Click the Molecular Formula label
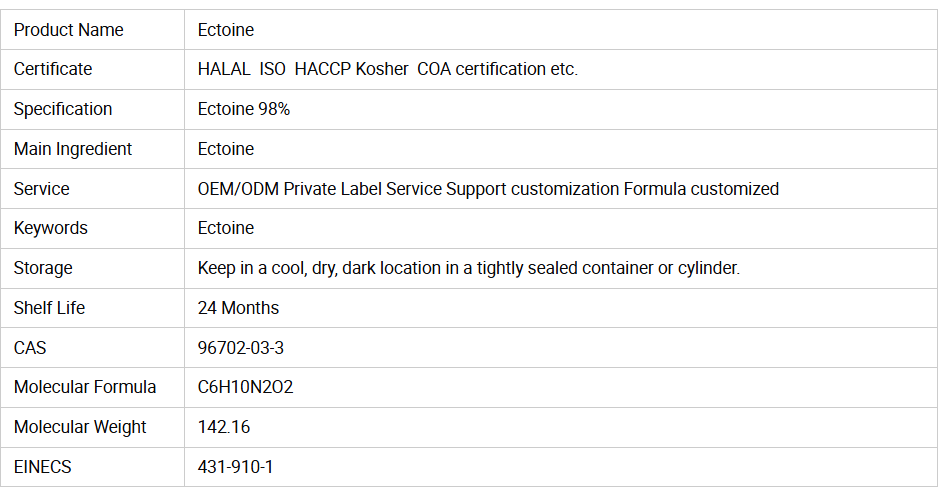The height and width of the screenshot is (490, 939). 85,387
